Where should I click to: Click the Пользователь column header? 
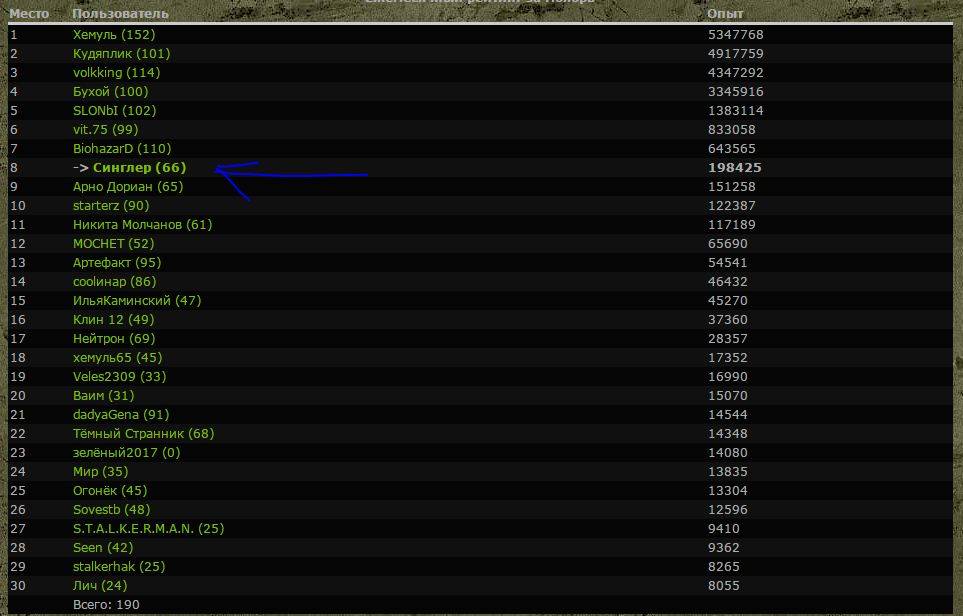pos(120,14)
